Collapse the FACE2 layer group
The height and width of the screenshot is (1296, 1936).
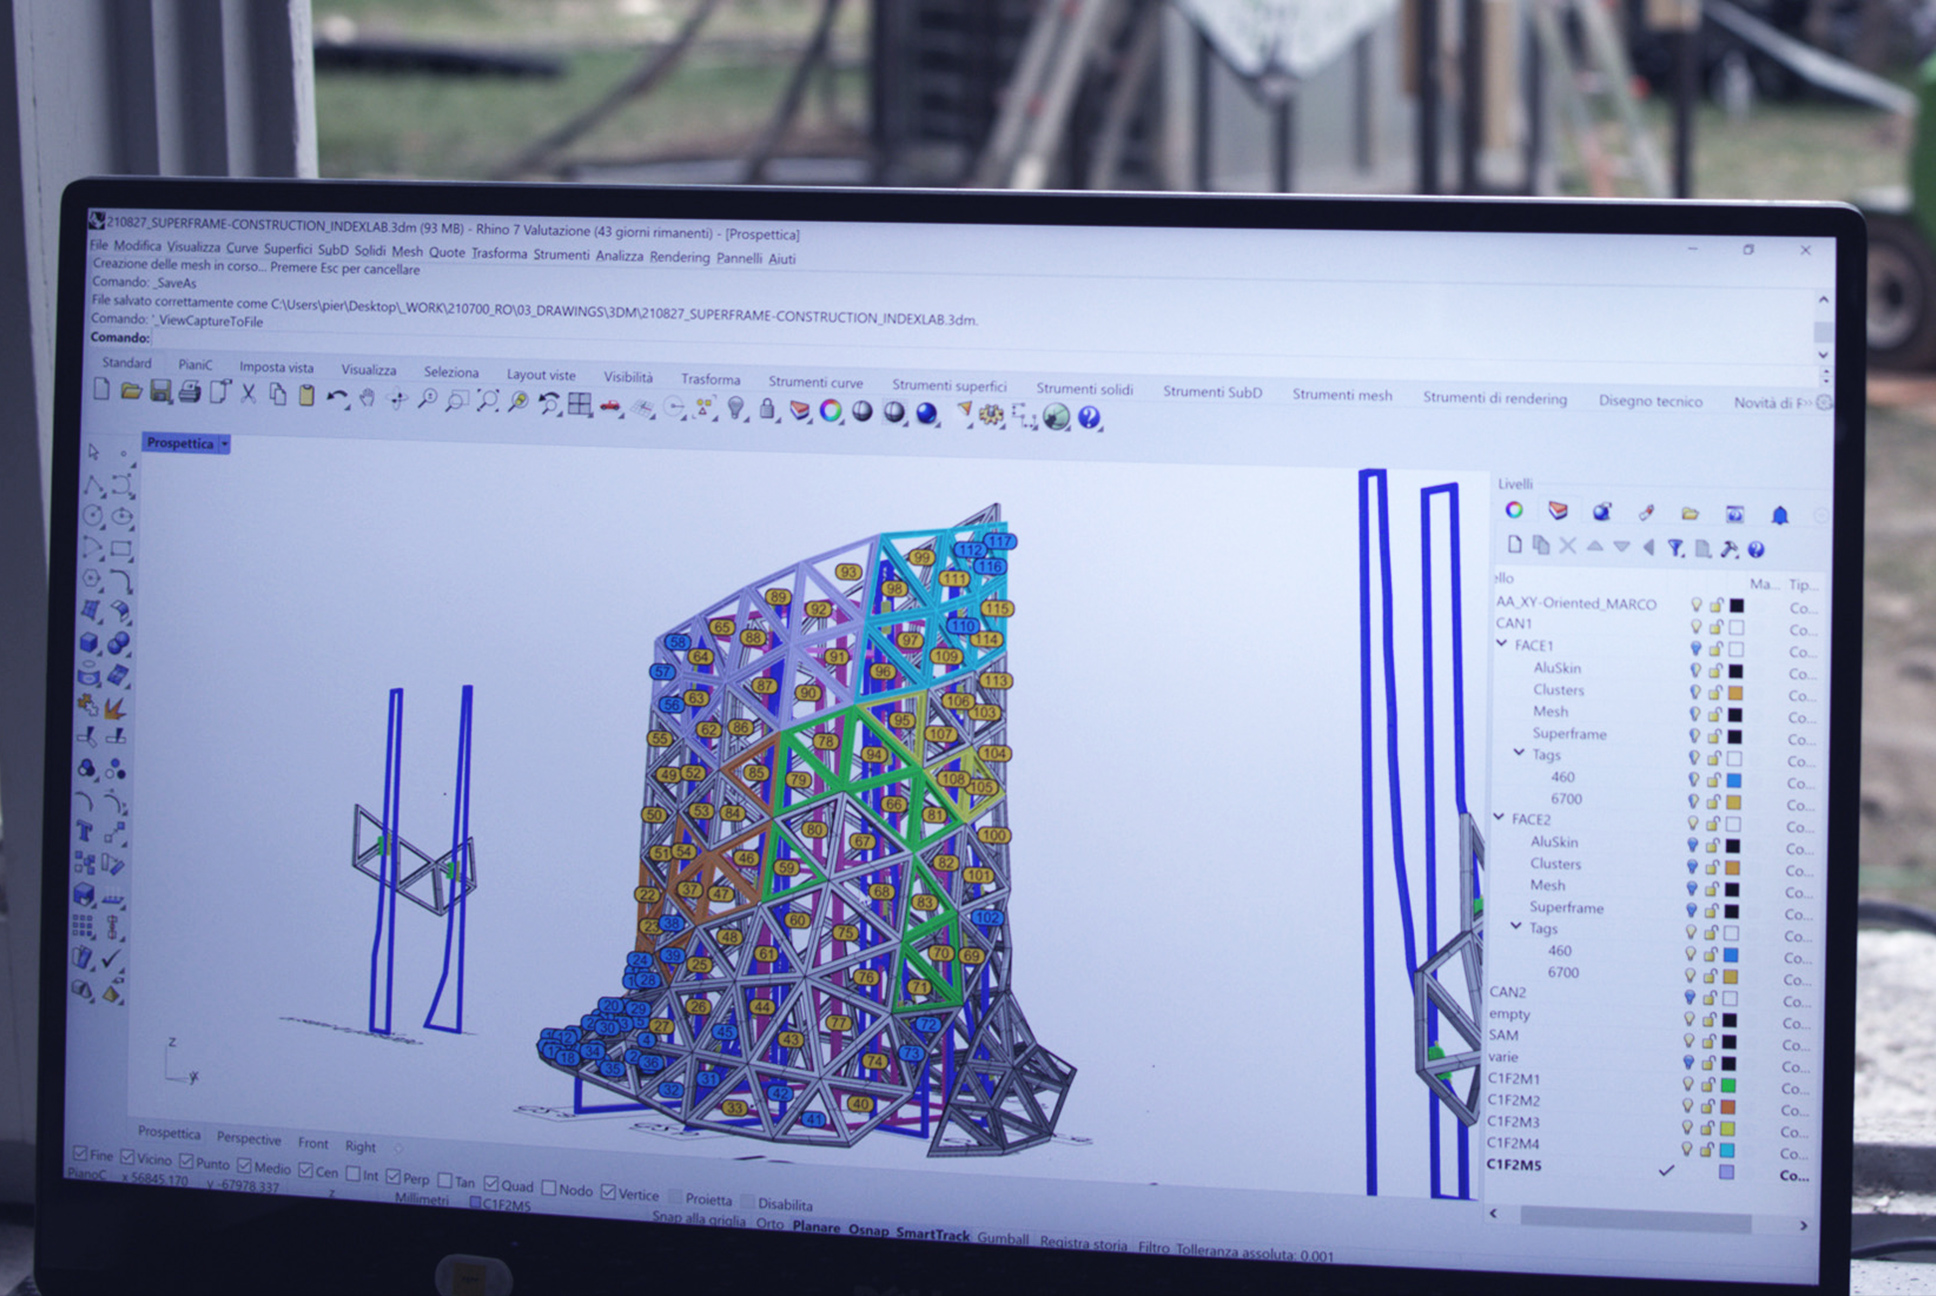[x=1499, y=817]
